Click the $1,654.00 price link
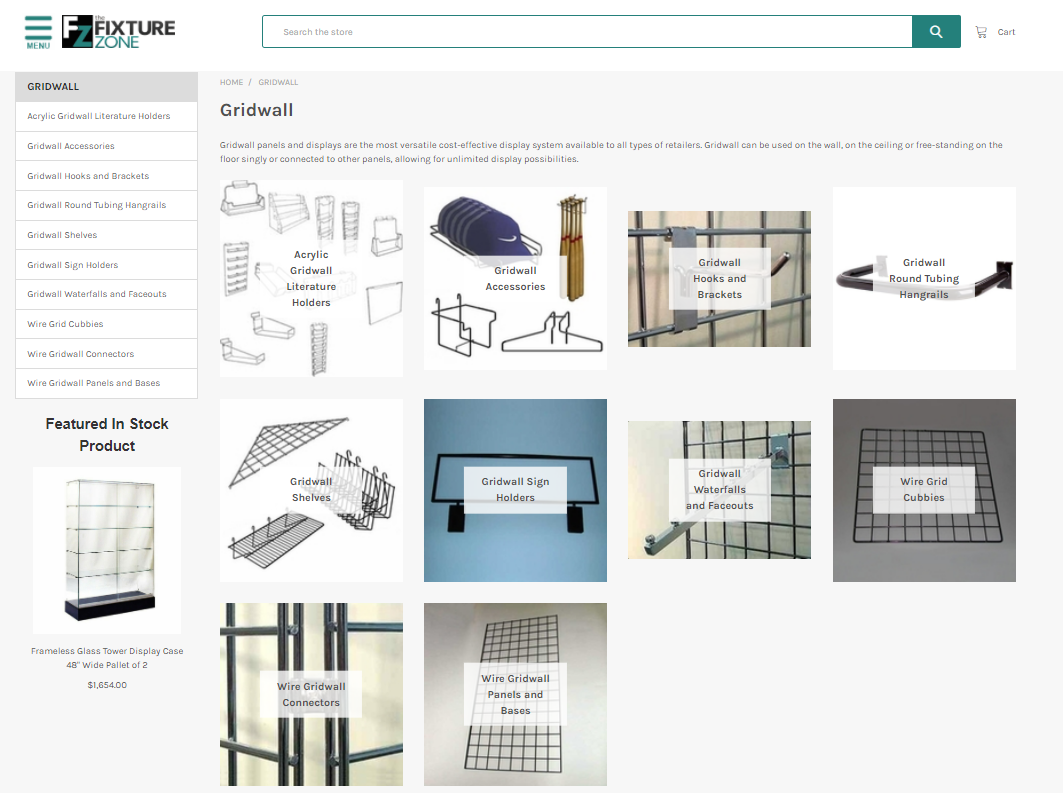1063x793 pixels. (107, 684)
